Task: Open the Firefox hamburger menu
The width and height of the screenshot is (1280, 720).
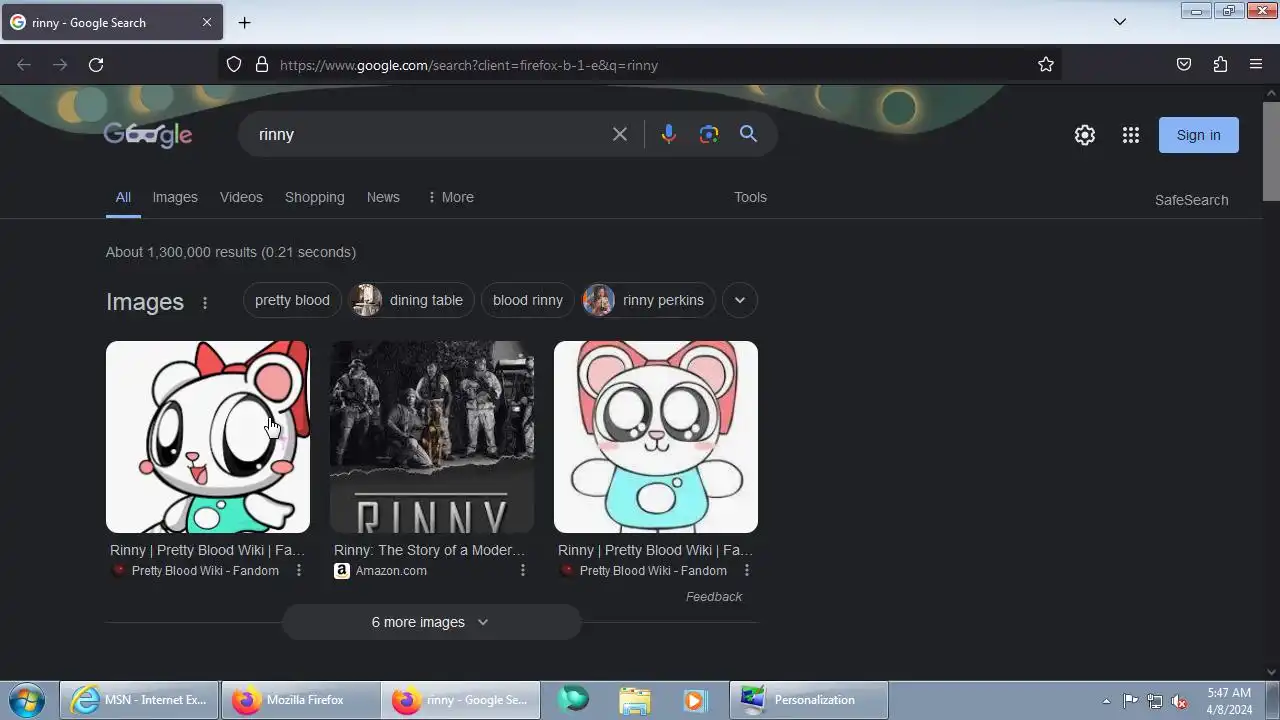Action: [x=1256, y=65]
